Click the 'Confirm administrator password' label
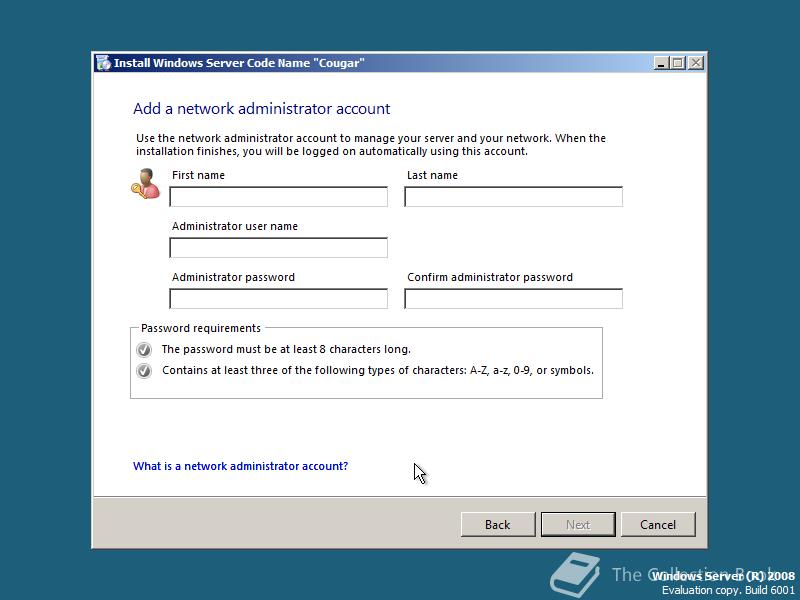 pyautogui.click(x=490, y=277)
